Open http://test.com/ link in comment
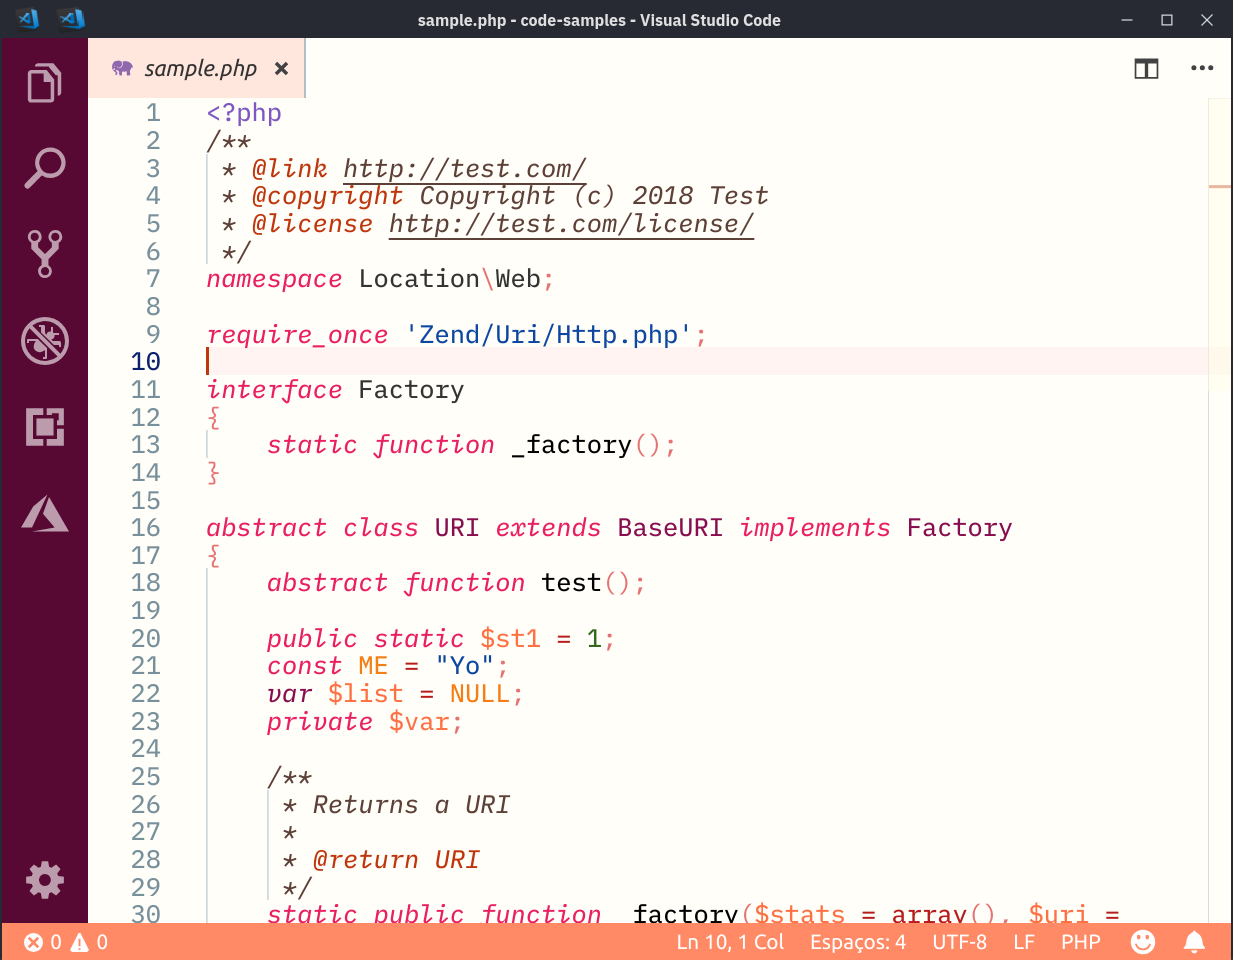The image size is (1233, 960). click(x=465, y=169)
